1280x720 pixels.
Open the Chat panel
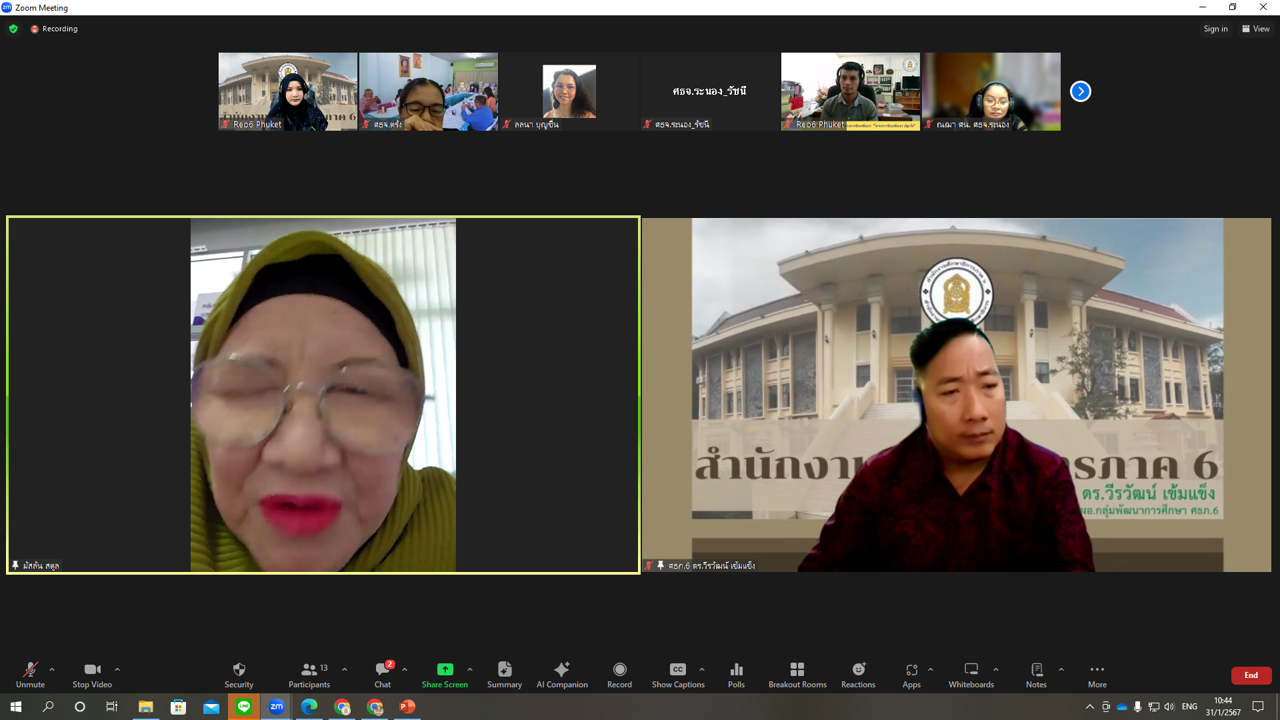coord(383,675)
